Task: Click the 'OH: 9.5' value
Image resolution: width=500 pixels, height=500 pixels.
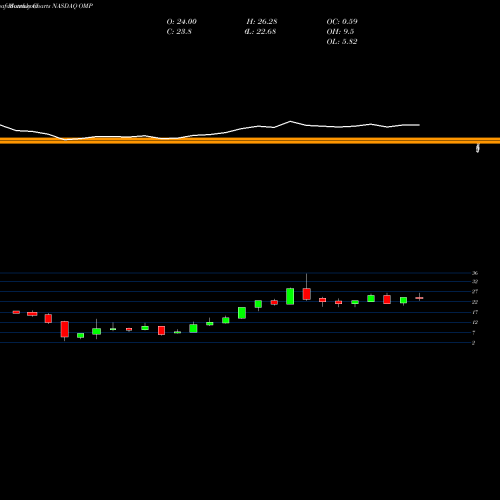Action: coord(340,32)
